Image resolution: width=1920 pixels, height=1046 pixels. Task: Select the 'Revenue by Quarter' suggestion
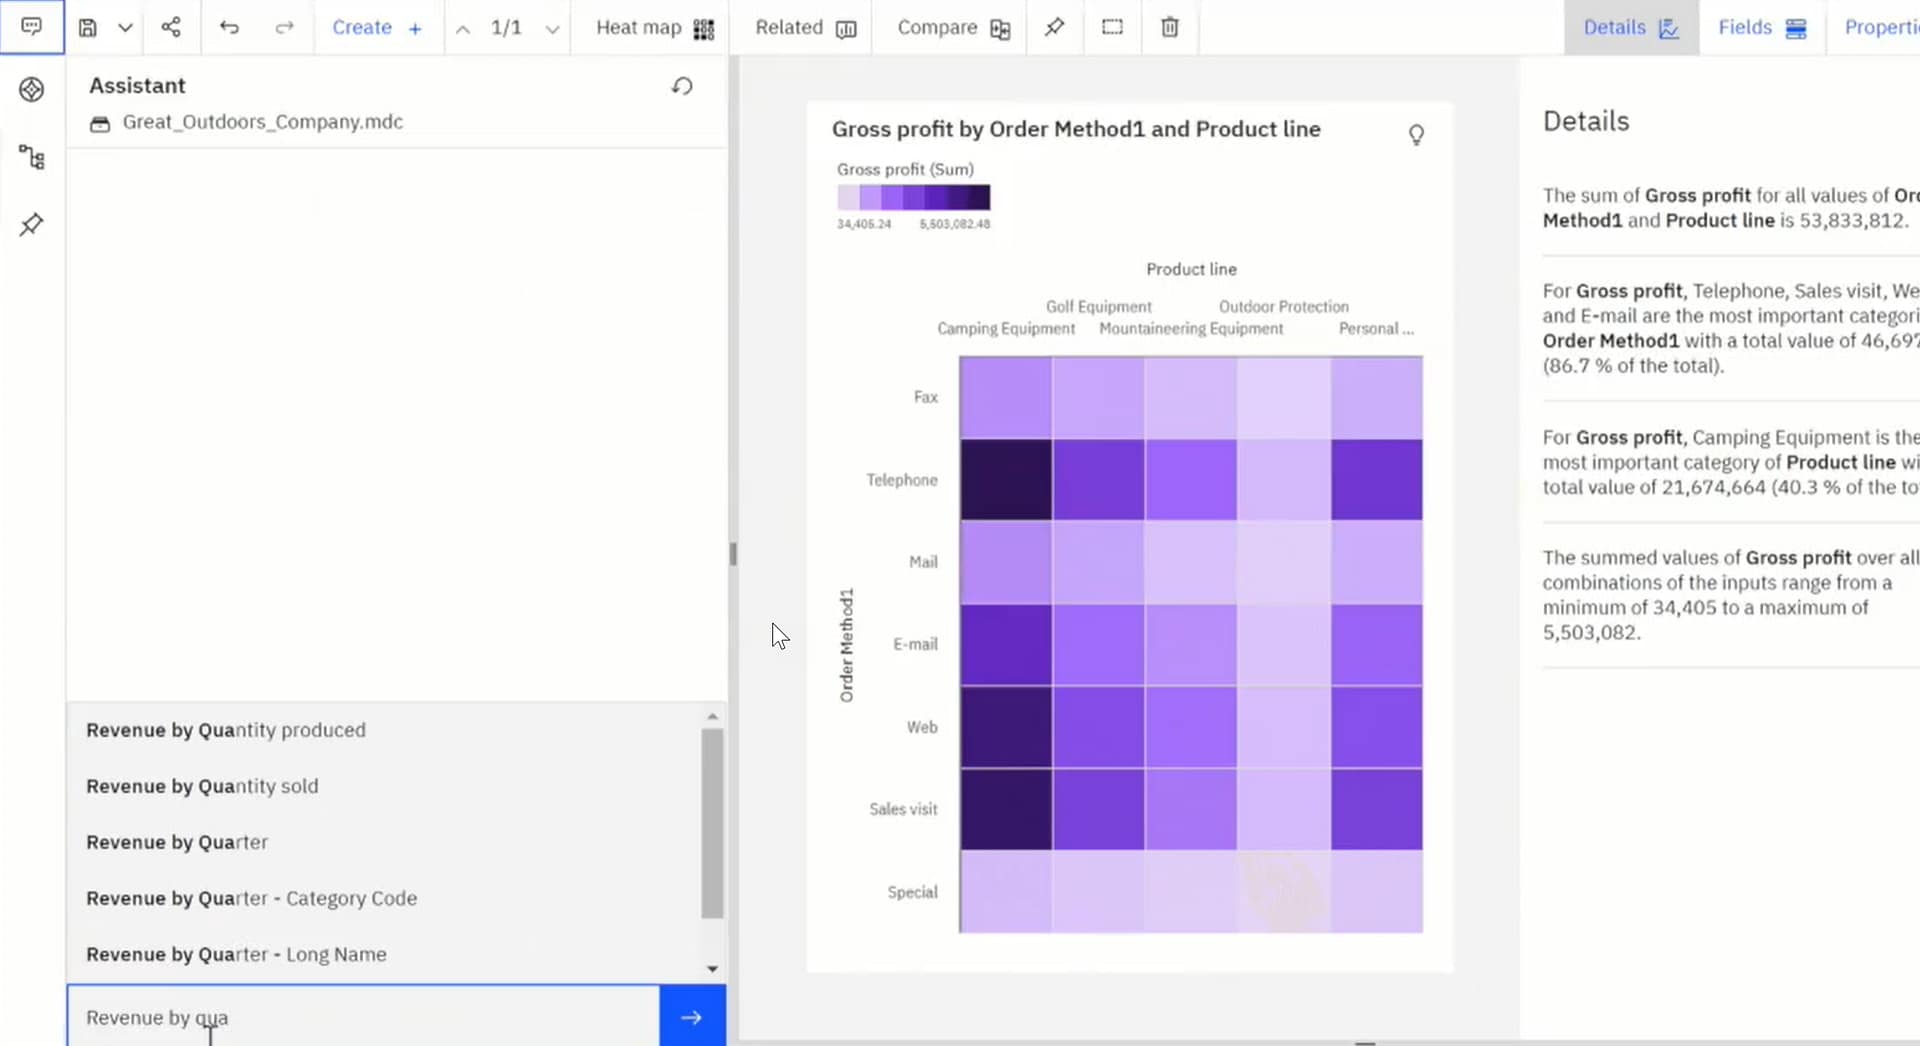(177, 842)
